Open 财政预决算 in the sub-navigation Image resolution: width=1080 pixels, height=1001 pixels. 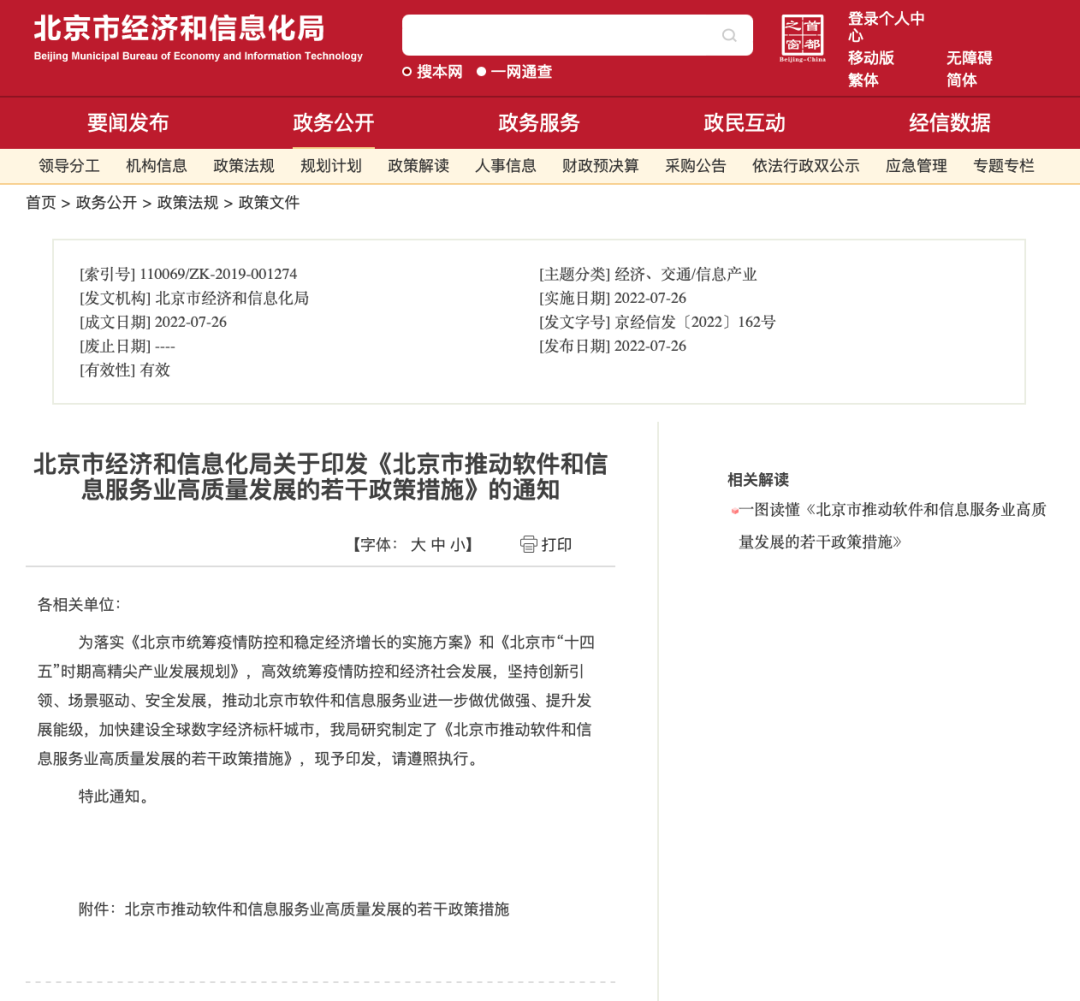pyautogui.click(x=600, y=166)
